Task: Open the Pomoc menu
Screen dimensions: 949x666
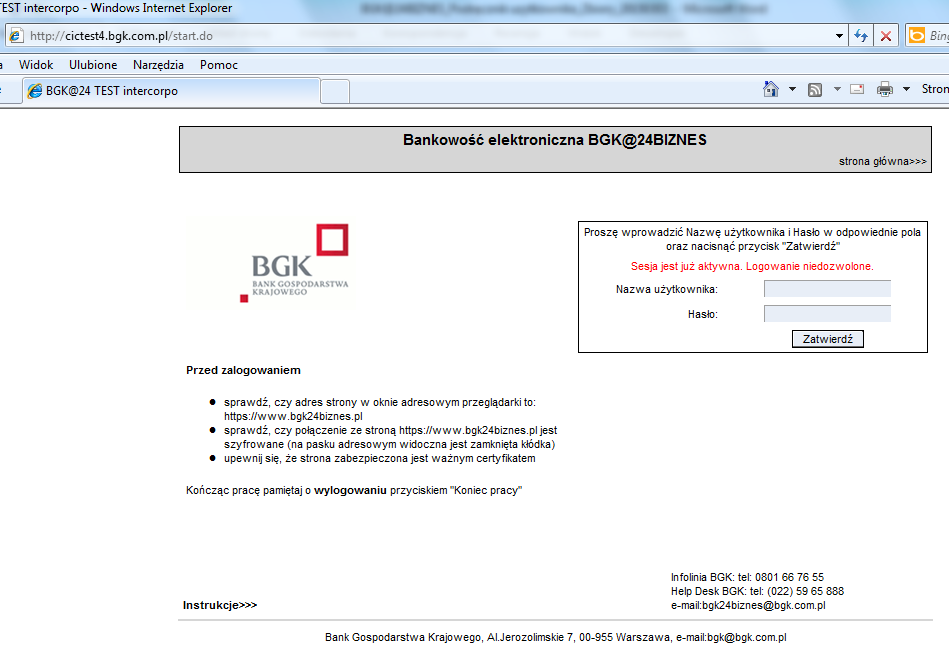Action: pyautogui.click(x=218, y=65)
